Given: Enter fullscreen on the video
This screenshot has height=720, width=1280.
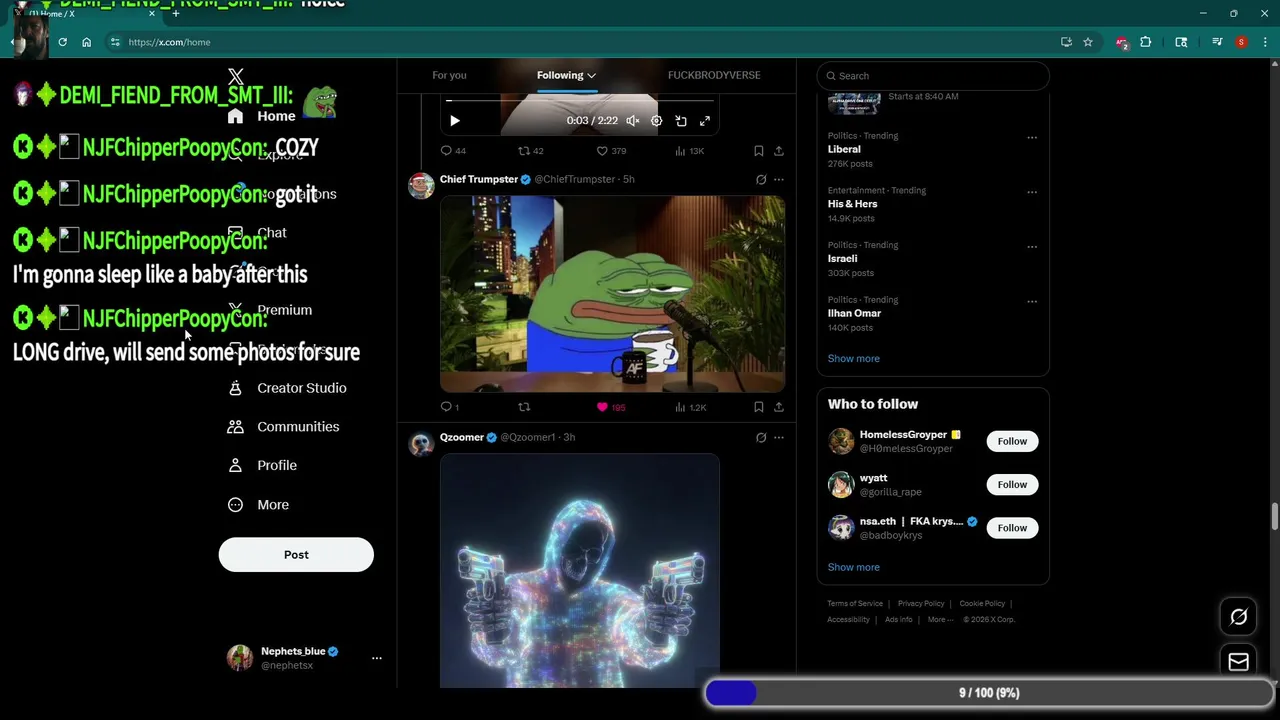Looking at the screenshot, I should (705, 121).
